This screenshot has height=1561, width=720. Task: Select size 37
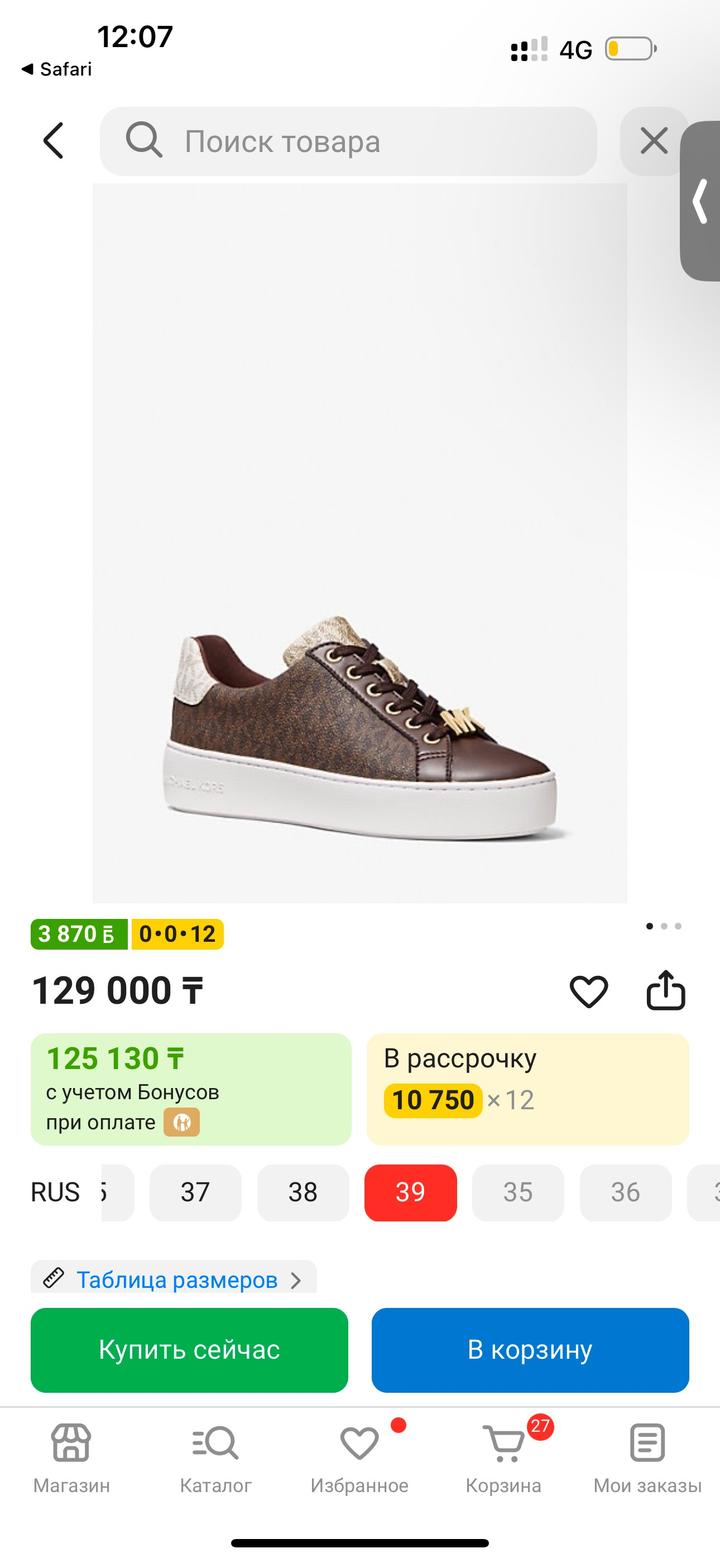[x=195, y=1192]
